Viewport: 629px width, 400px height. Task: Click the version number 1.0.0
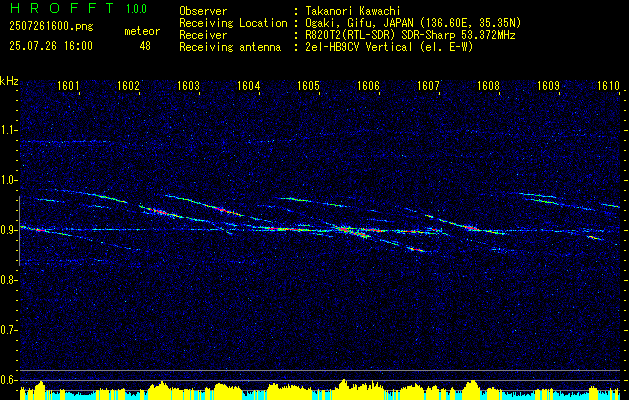click(136, 9)
